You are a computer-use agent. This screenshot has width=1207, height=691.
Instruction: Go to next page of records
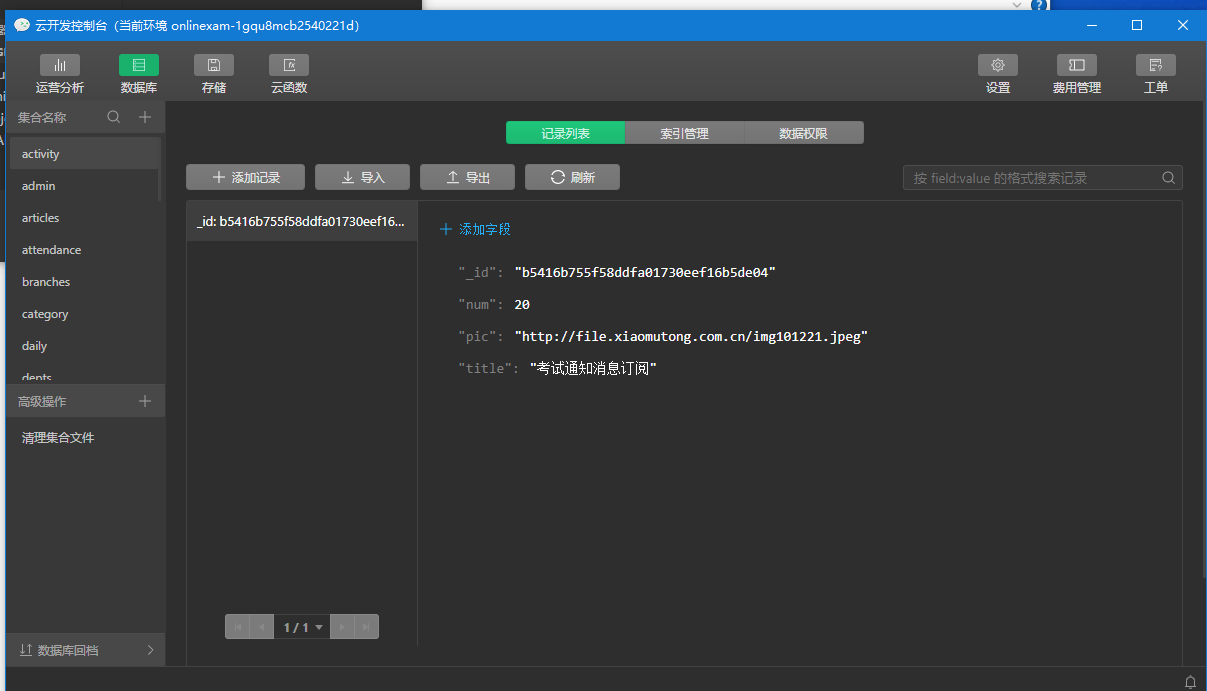342,627
